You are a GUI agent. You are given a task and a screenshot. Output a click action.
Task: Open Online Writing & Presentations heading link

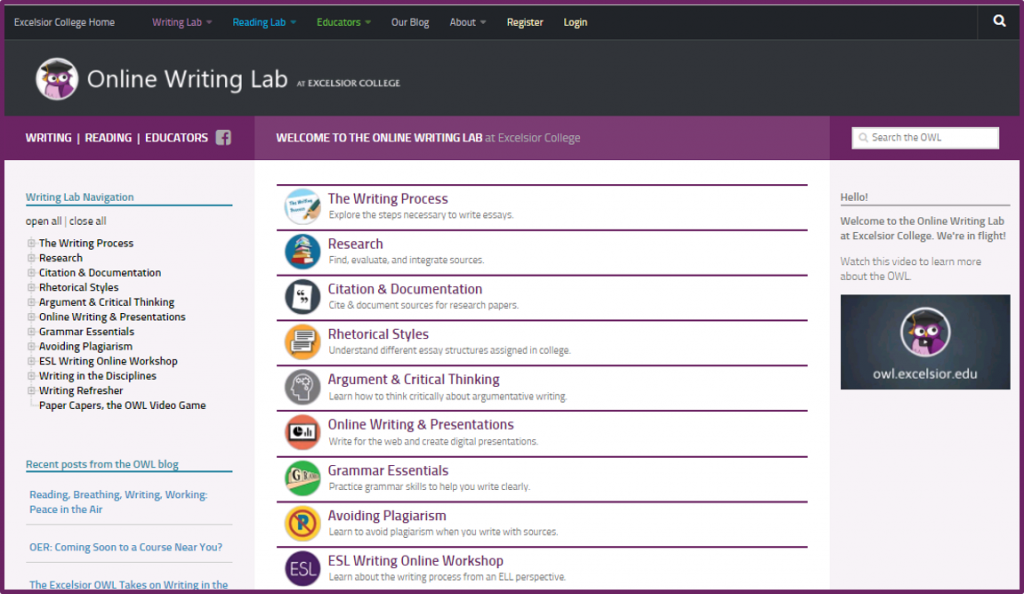[x=421, y=424]
